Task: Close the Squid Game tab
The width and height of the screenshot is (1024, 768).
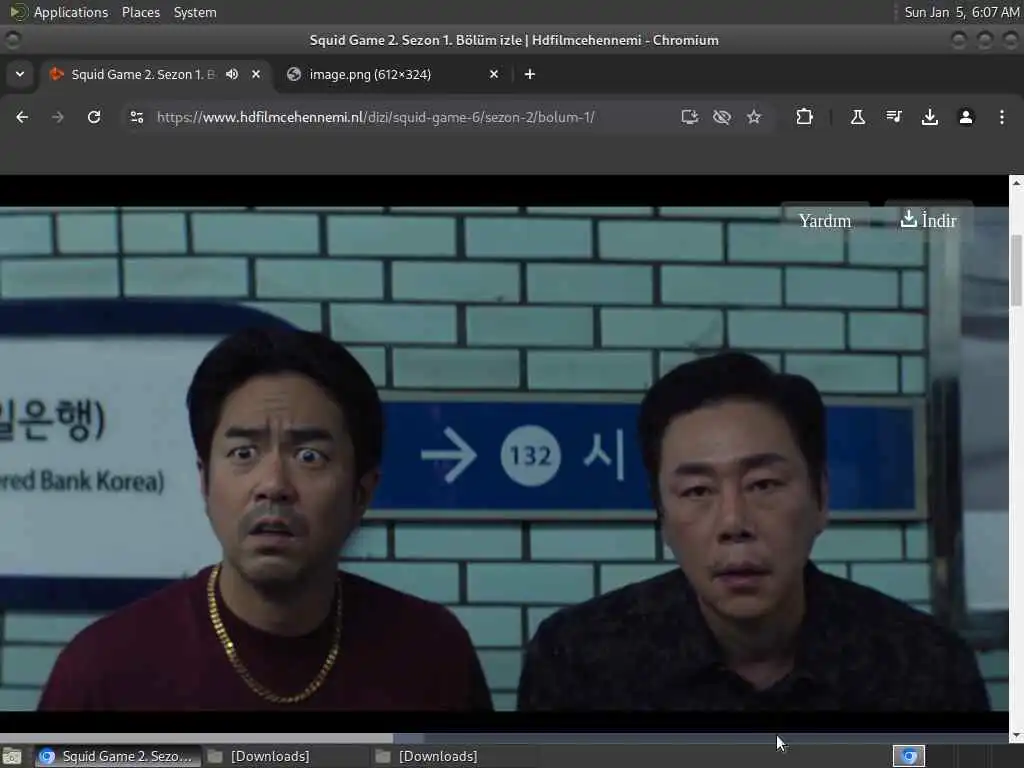Action: [256, 74]
